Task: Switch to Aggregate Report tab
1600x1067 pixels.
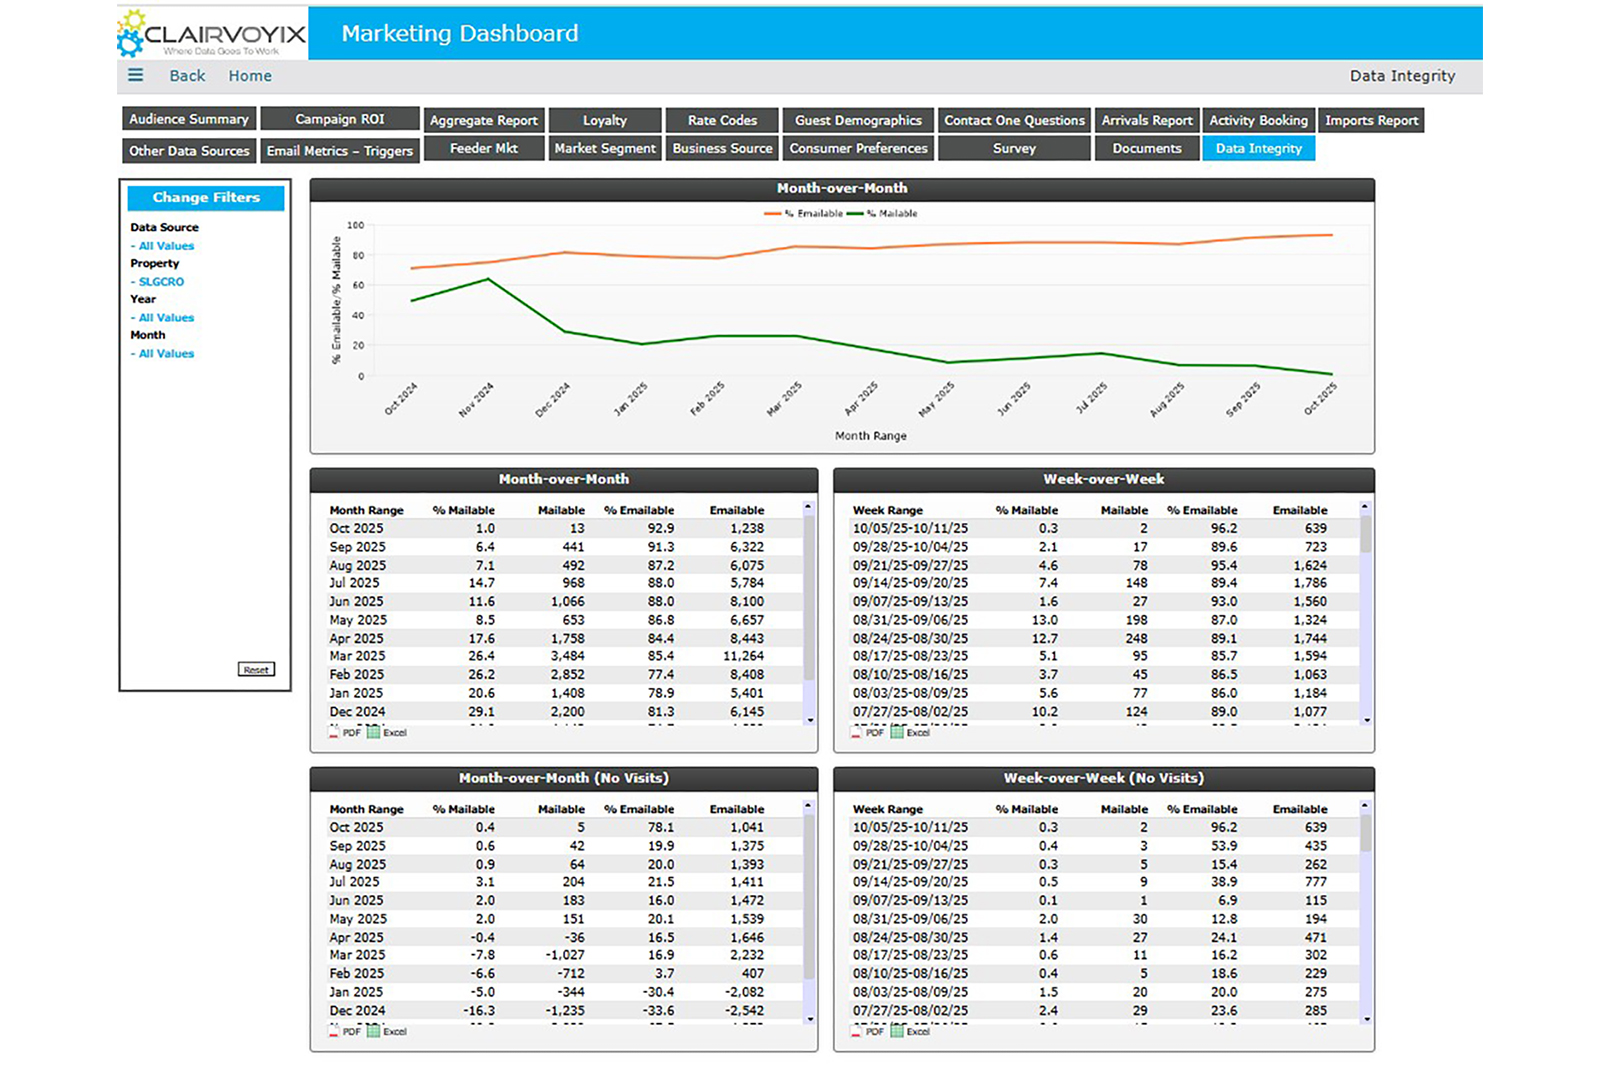Action: click(x=484, y=120)
